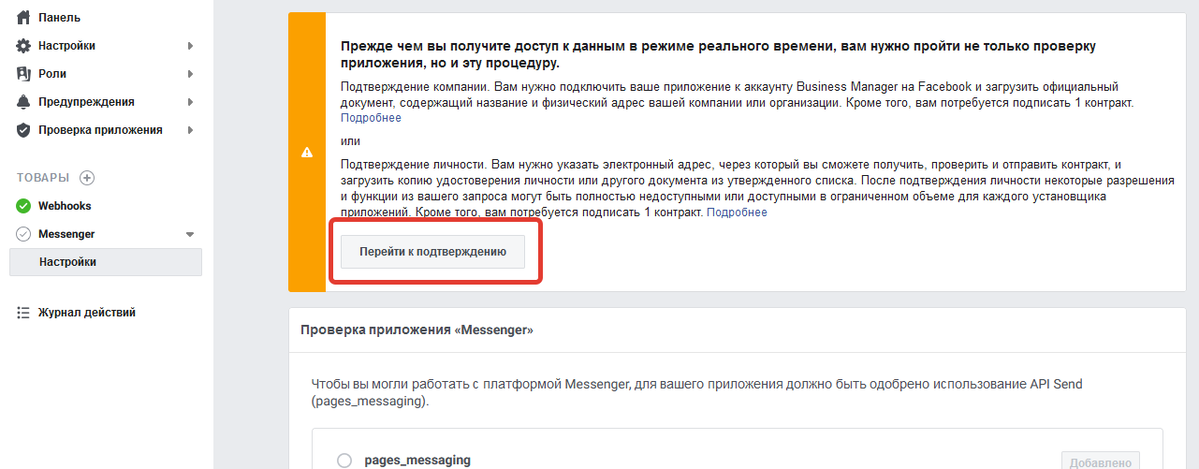Click the Настройки gear icon

(23, 46)
